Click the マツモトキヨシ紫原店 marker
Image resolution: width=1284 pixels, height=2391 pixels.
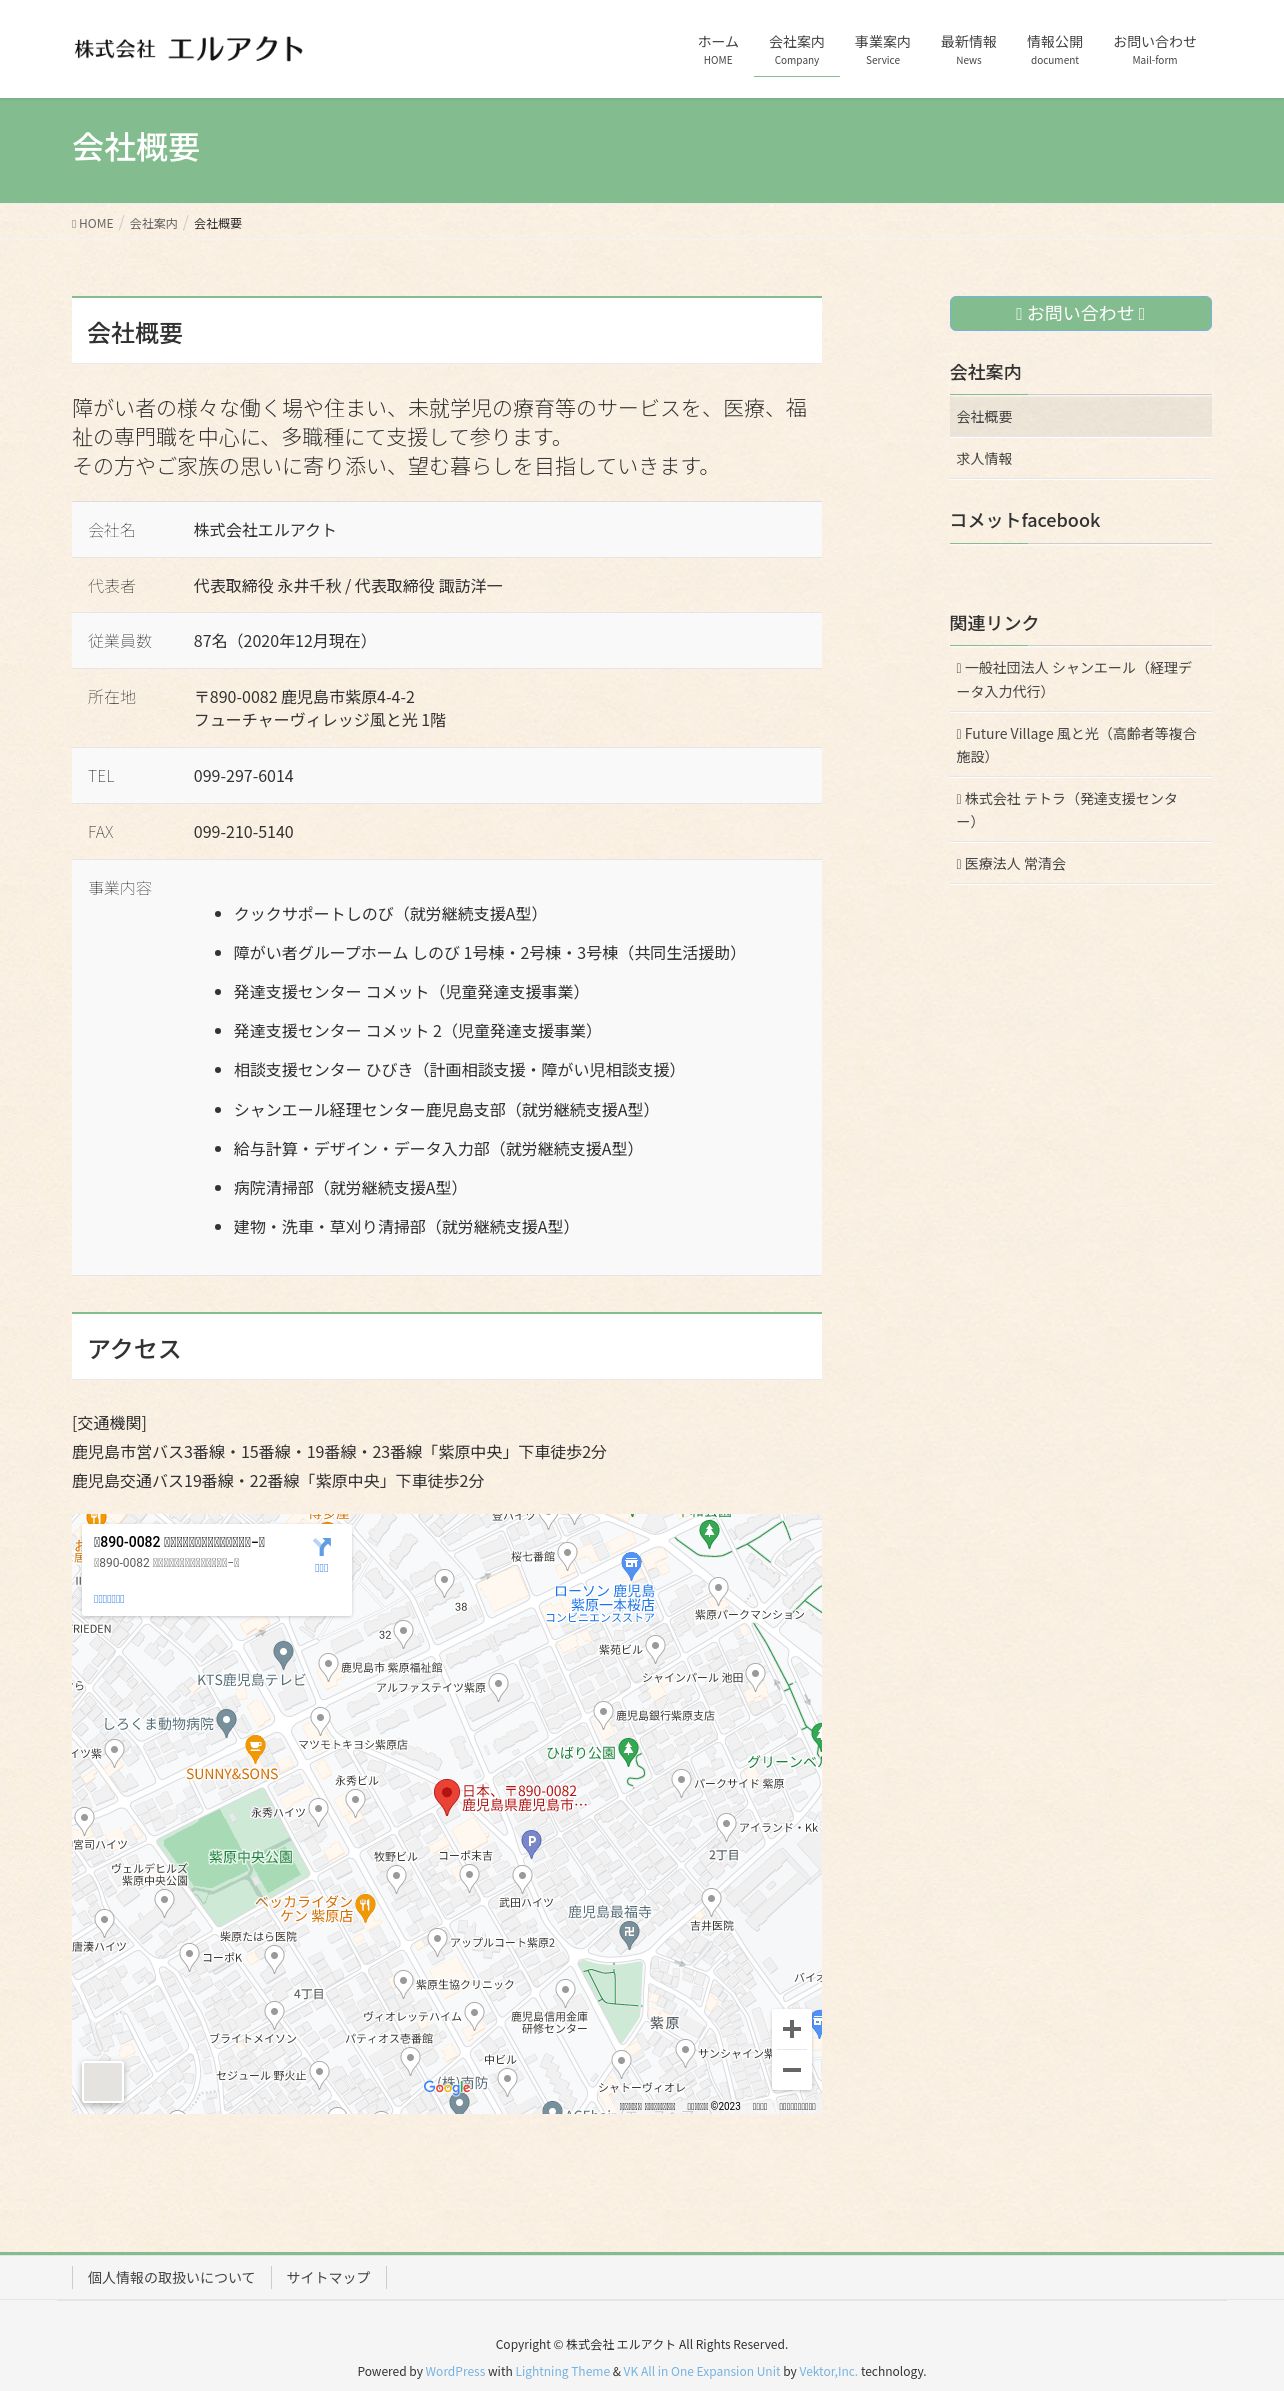tap(320, 1721)
